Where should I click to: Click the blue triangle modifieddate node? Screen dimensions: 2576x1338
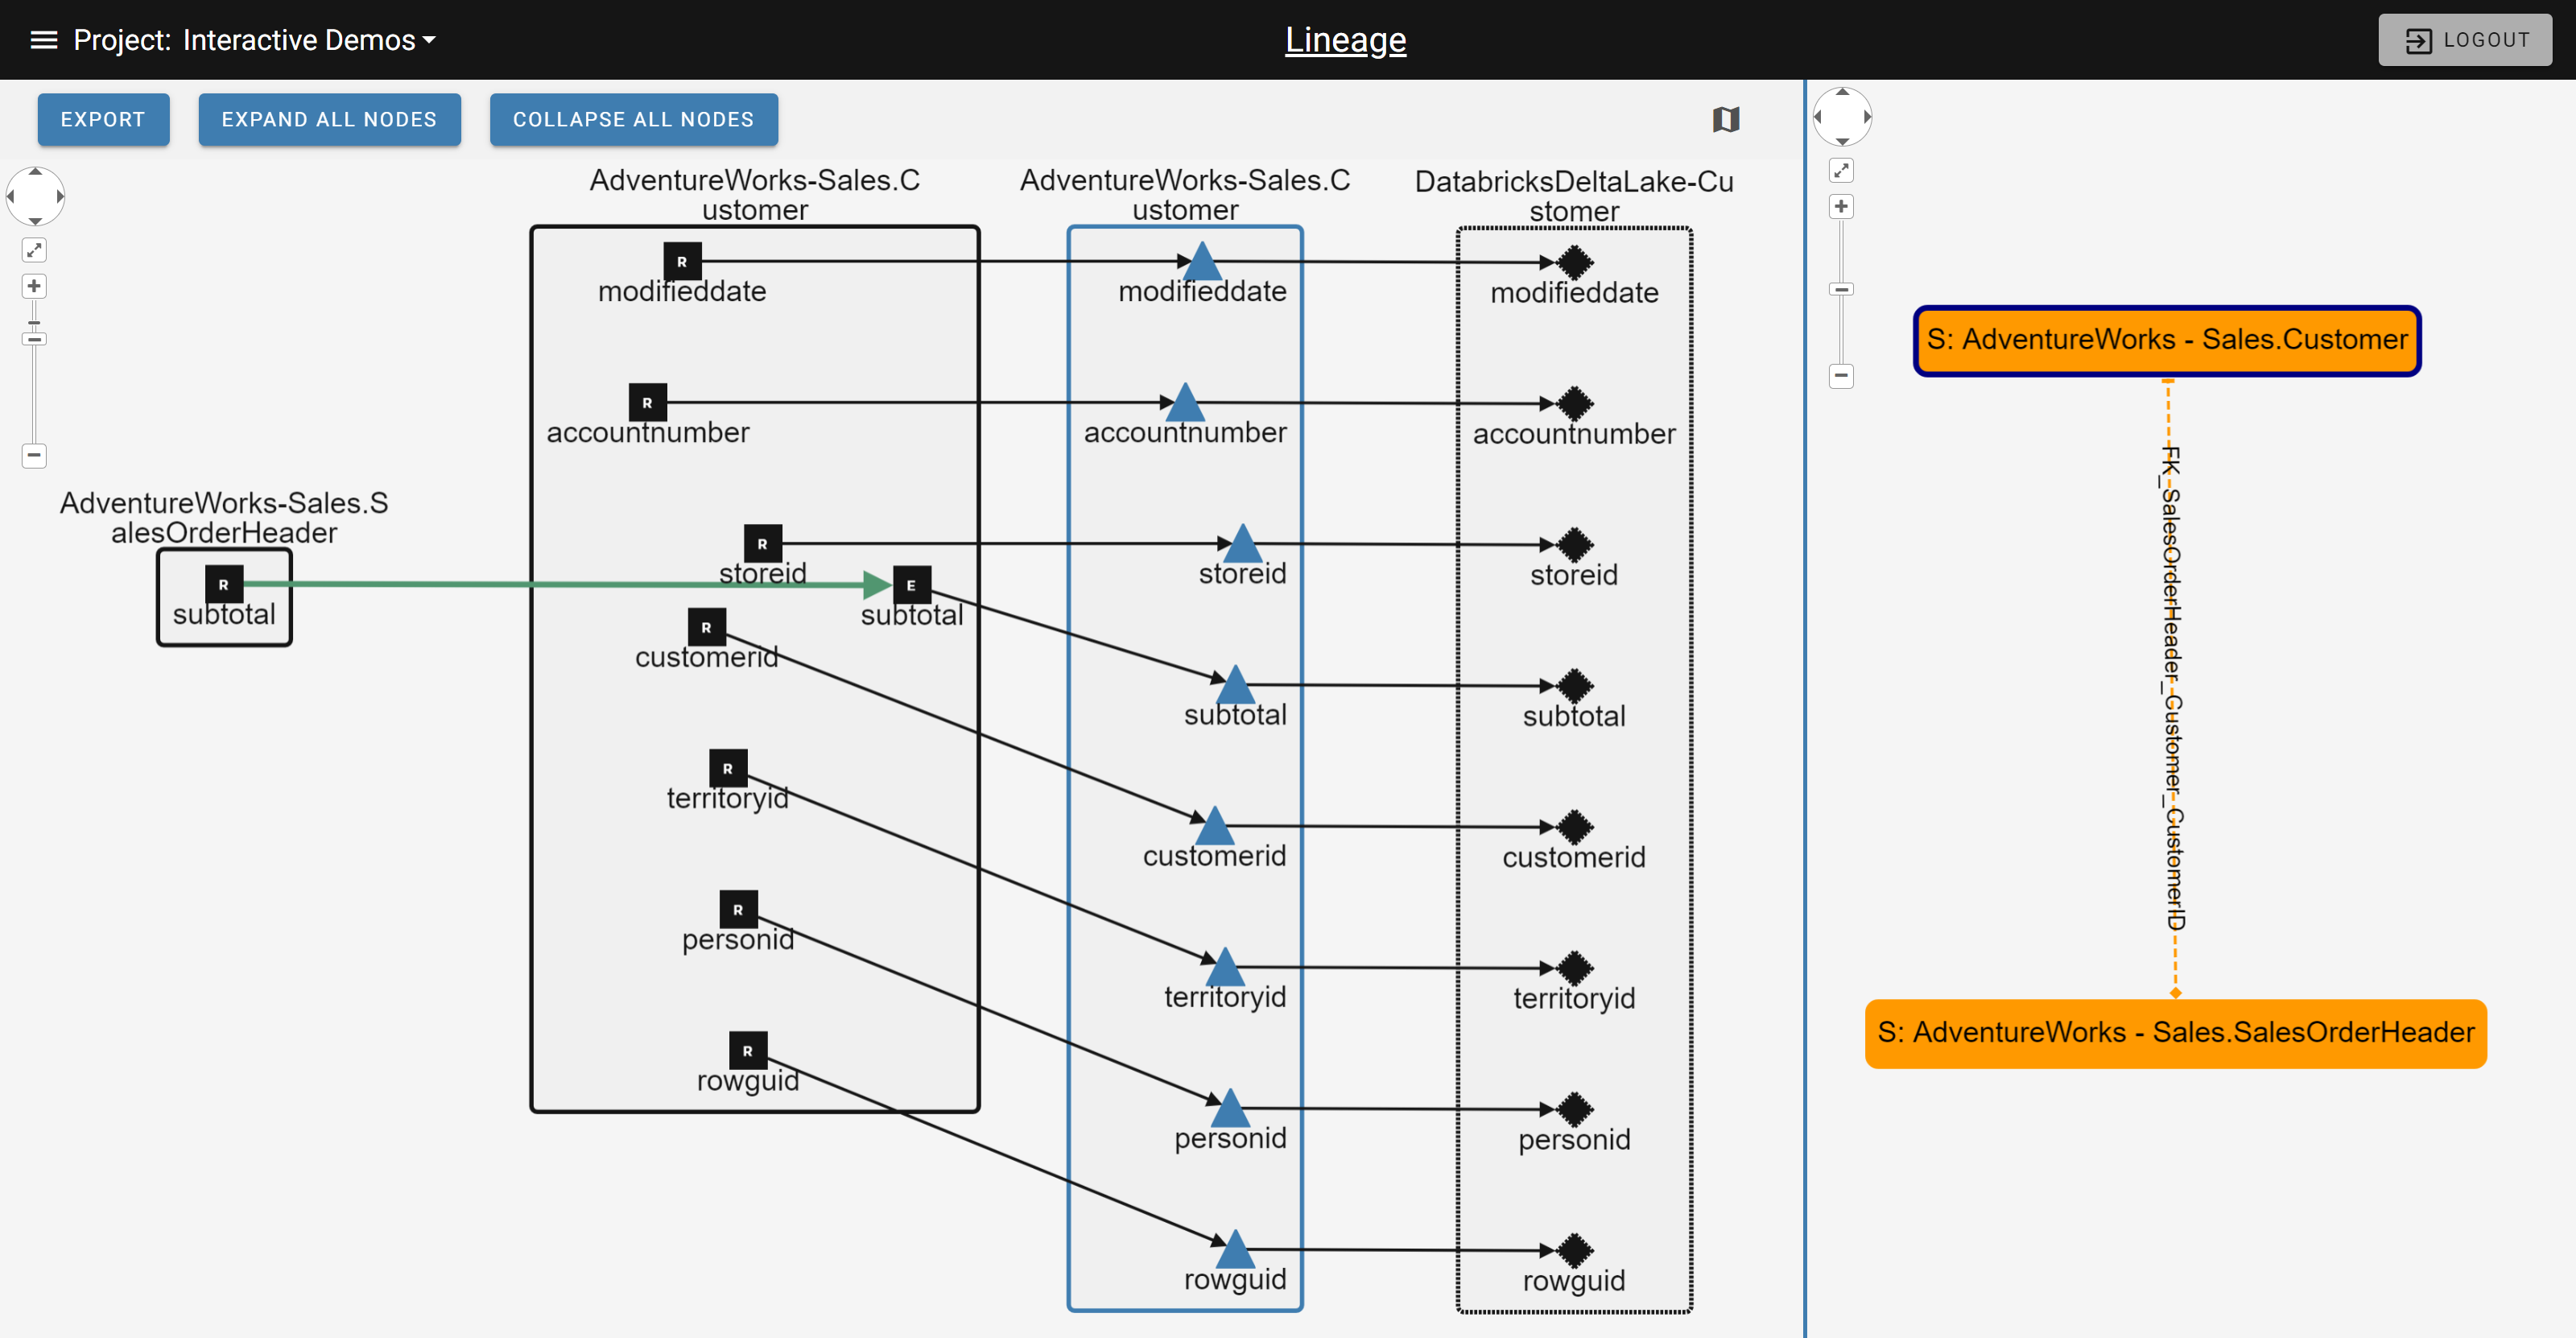pyautogui.click(x=1201, y=262)
